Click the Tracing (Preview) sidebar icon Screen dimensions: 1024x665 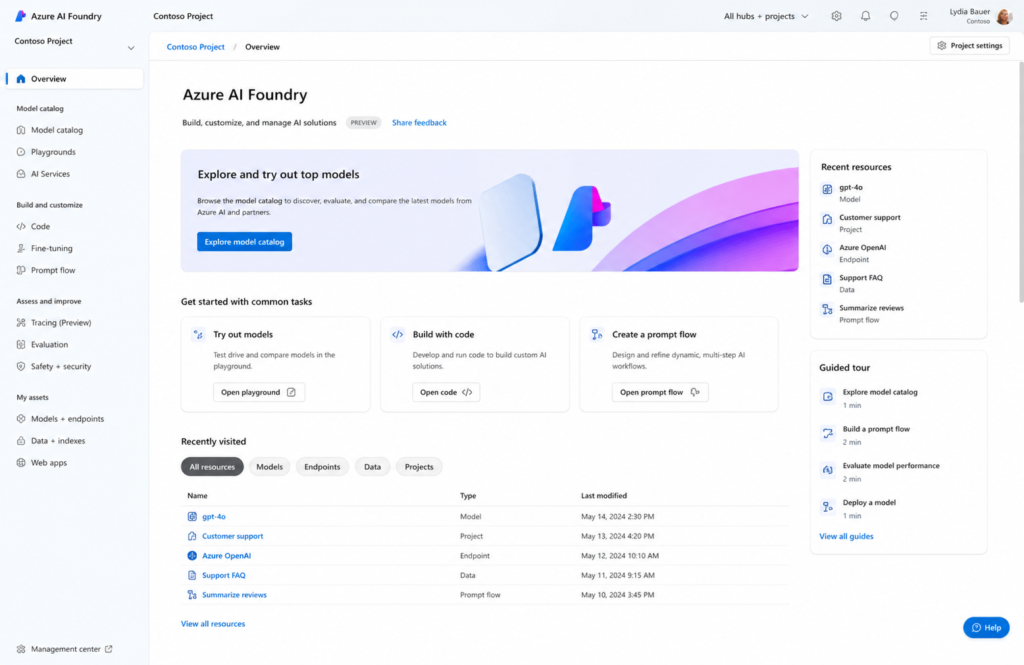point(21,323)
